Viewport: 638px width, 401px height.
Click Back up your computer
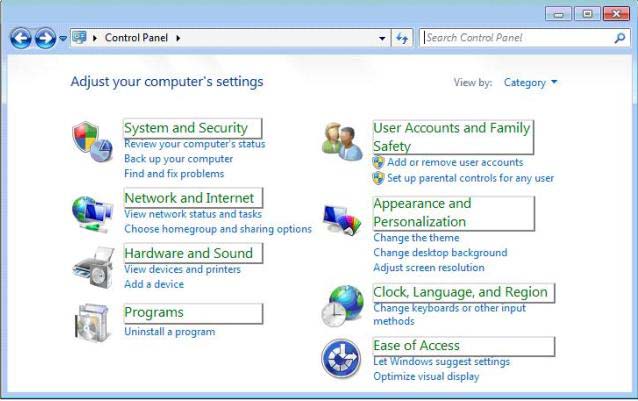[179, 159]
